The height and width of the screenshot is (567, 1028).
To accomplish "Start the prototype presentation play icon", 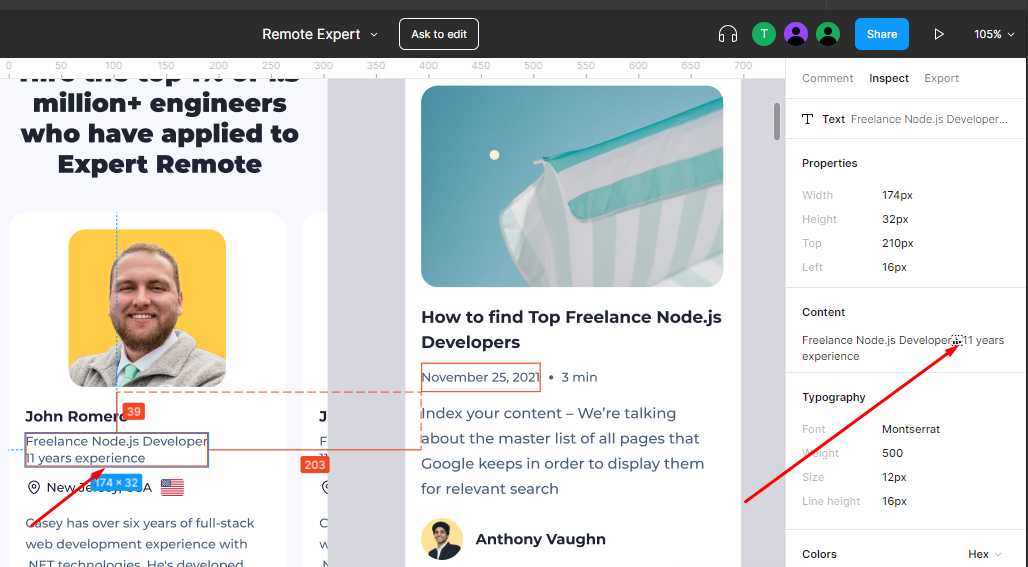I will (x=939, y=34).
